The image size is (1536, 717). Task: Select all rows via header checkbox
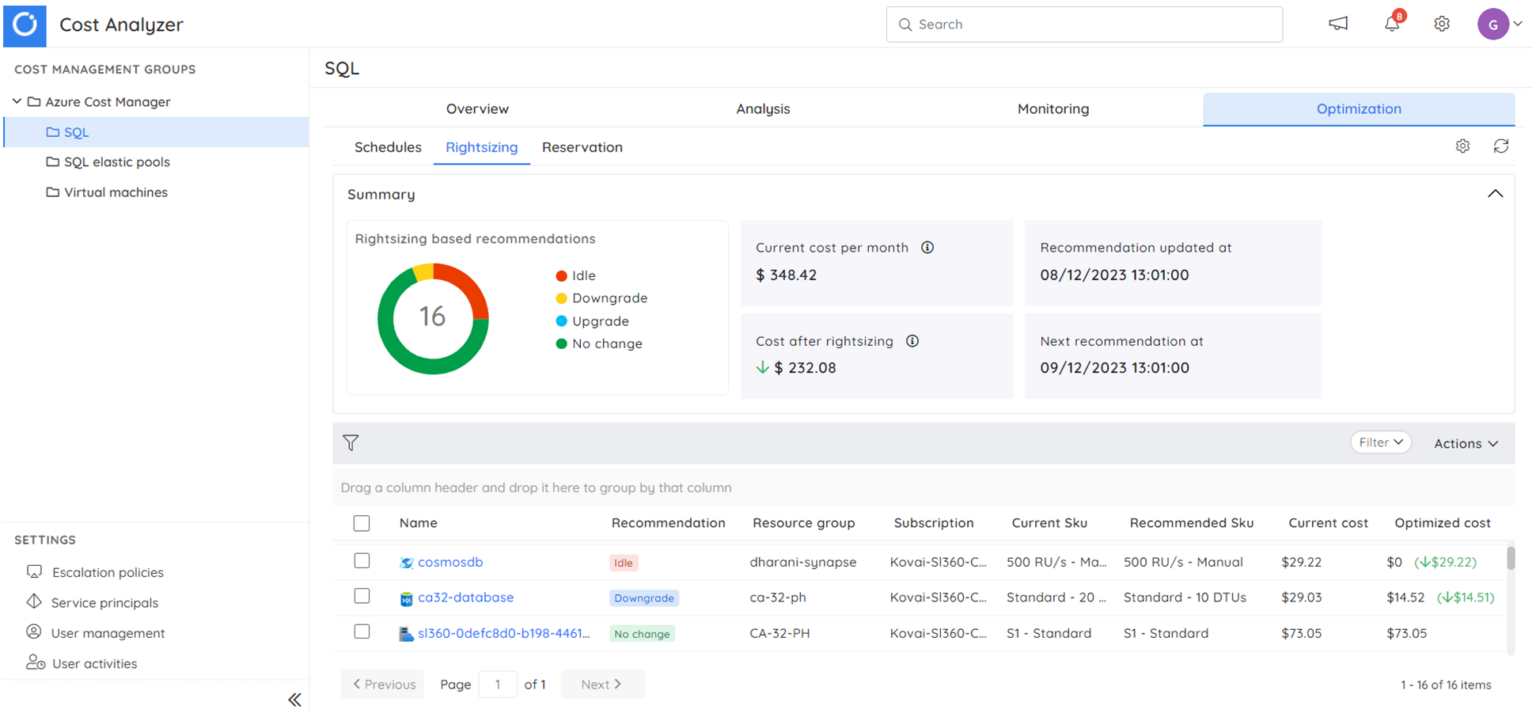361,522
